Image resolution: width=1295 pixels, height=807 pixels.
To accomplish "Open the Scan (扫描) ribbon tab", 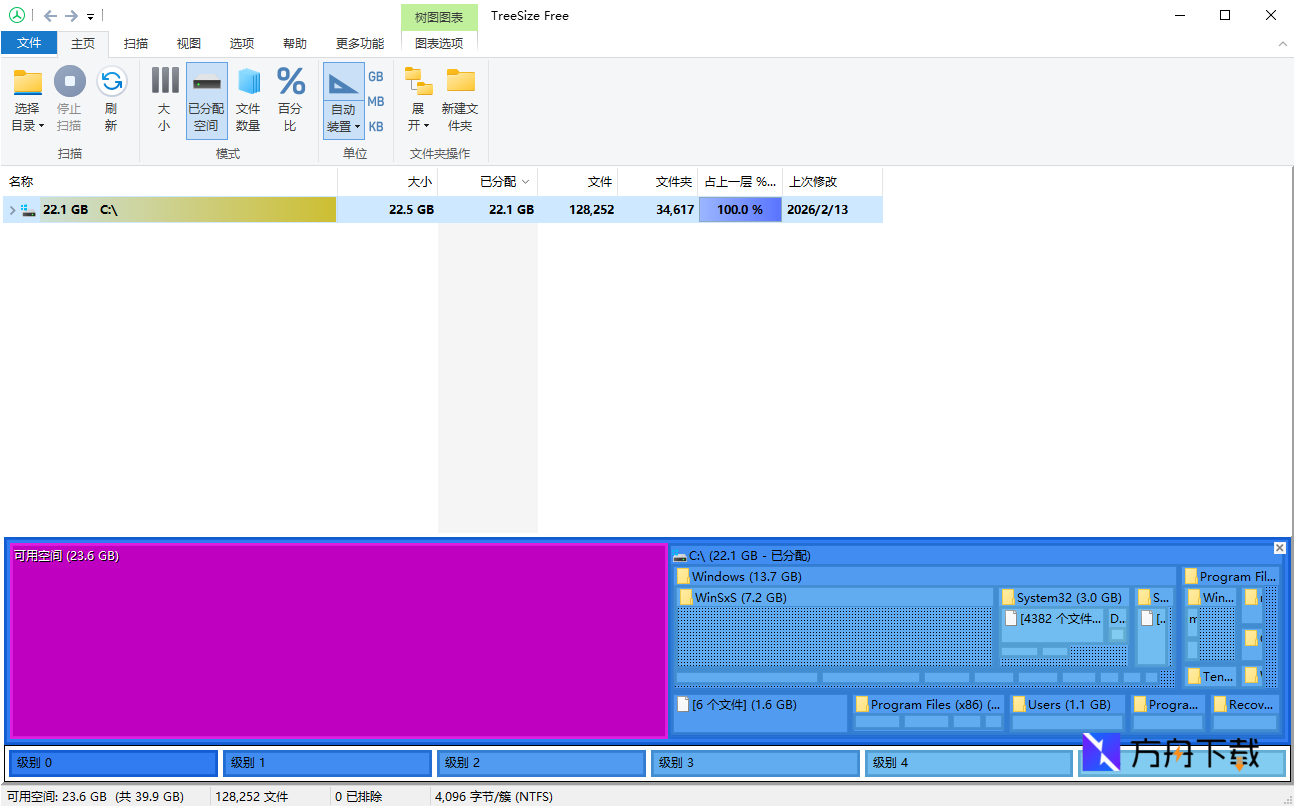I will coord(136,44).
